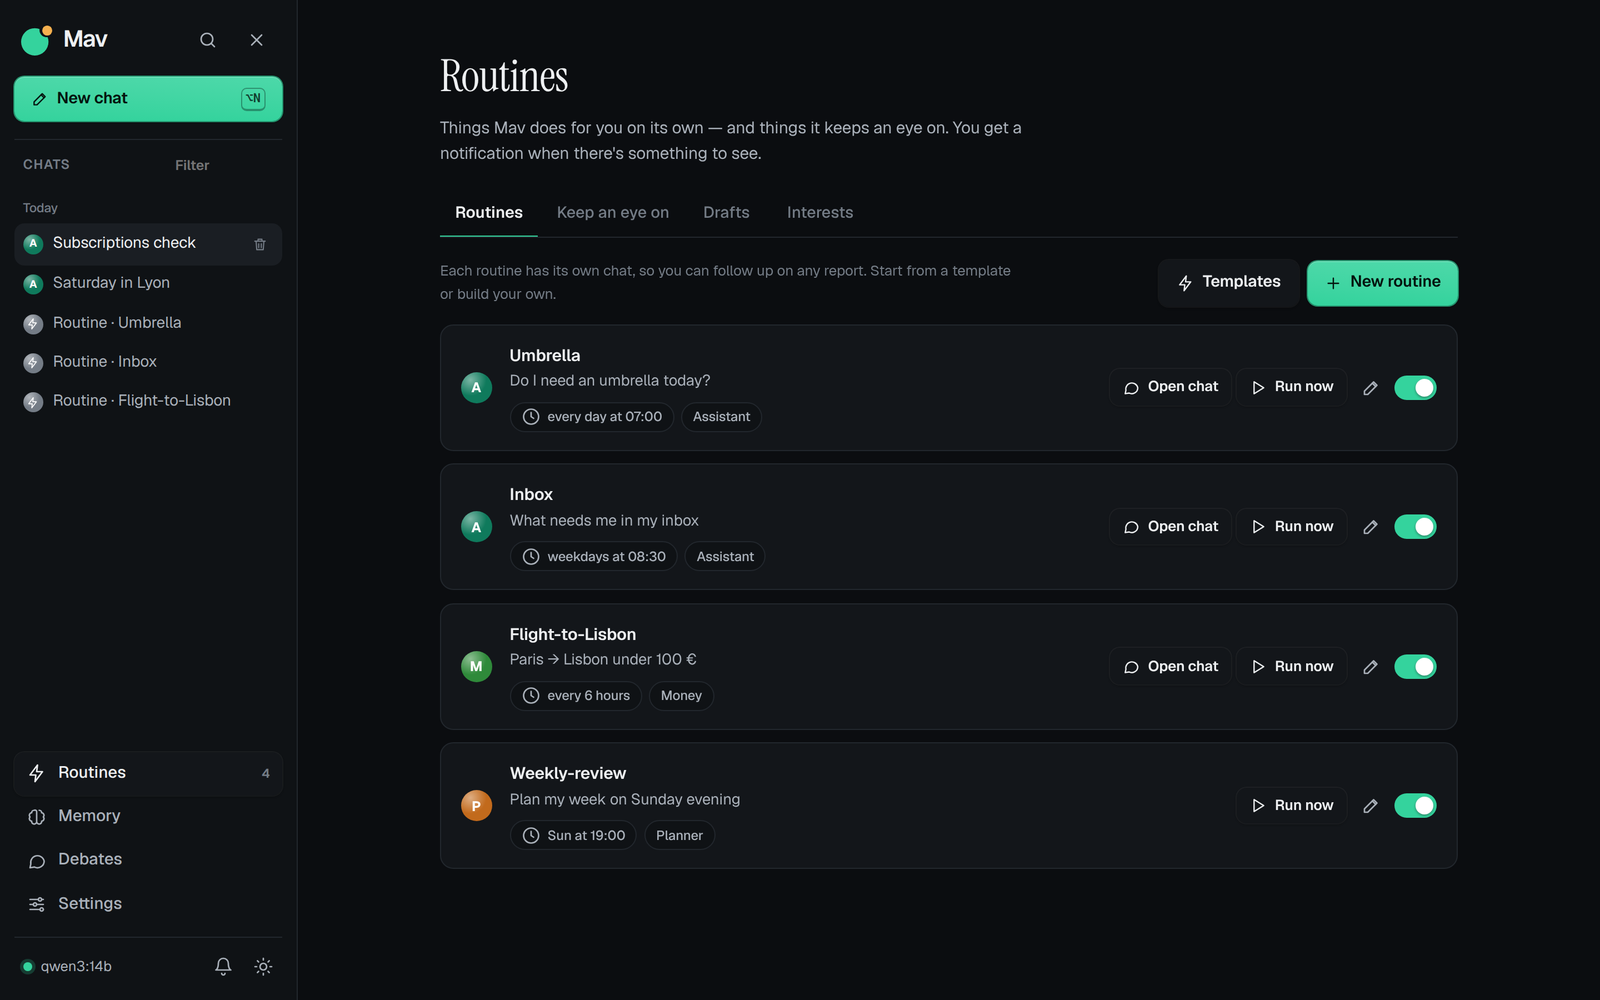The width and height of the screenshot is (1600, 1000).
Task: Open Settings in the sidebar
Action: click(x=148, y=904)
